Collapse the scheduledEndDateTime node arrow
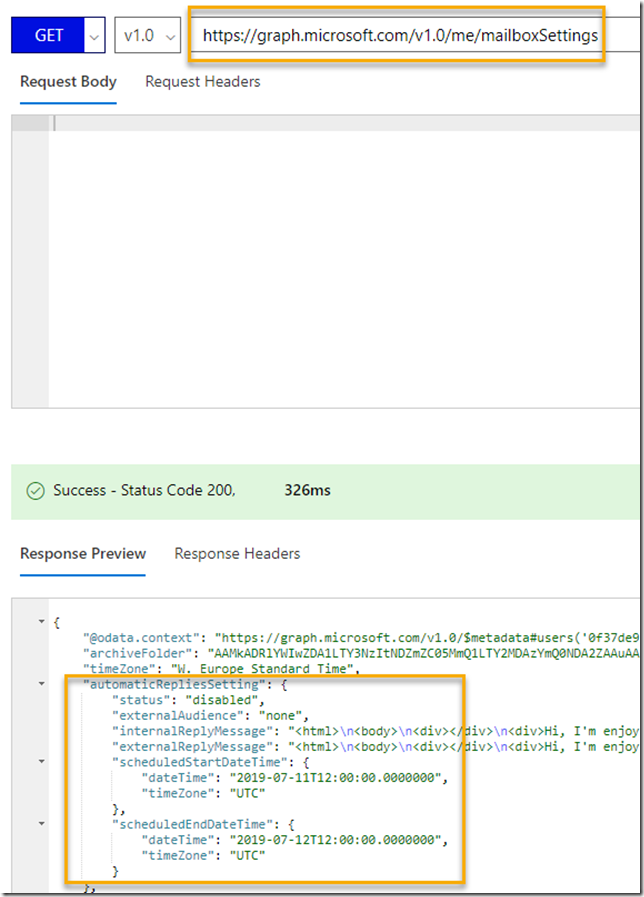644x897 pixels. coord(41,824)
